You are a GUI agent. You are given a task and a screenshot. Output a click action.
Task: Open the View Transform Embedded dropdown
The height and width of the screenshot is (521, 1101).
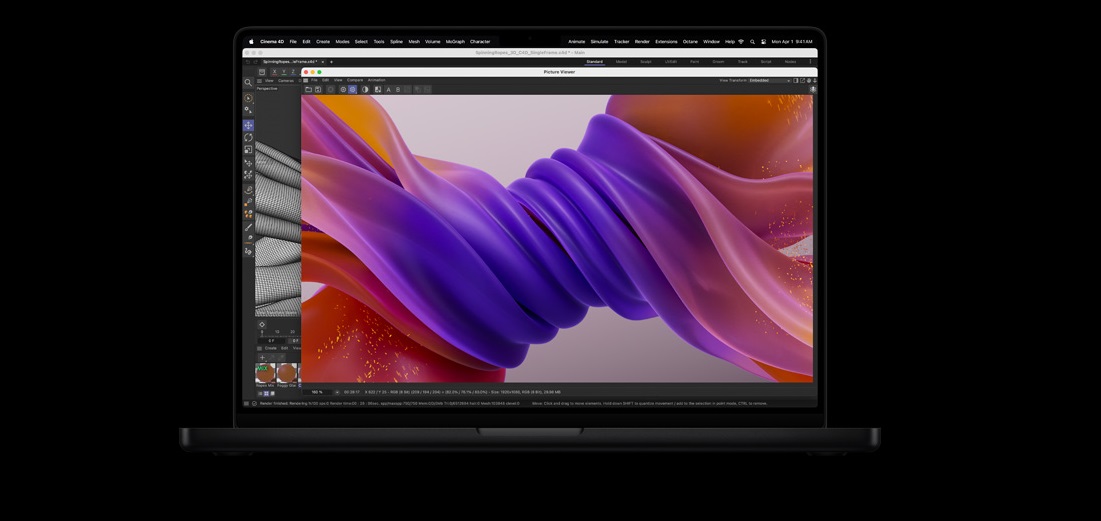click(x=770, y=80)
